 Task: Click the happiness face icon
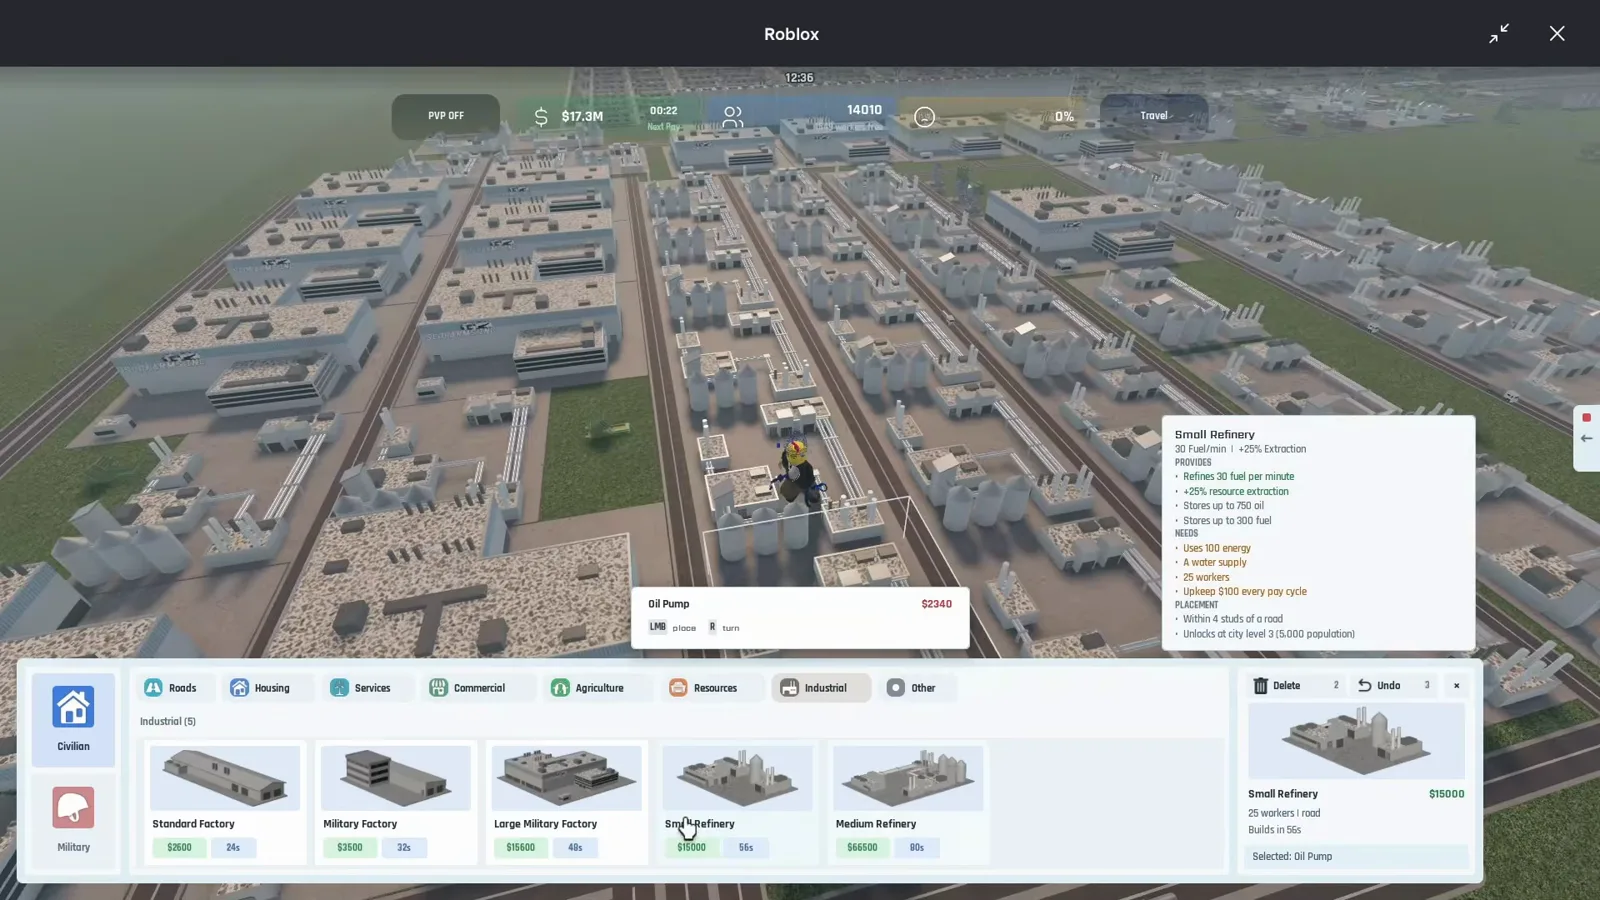[x=924, y=118]
